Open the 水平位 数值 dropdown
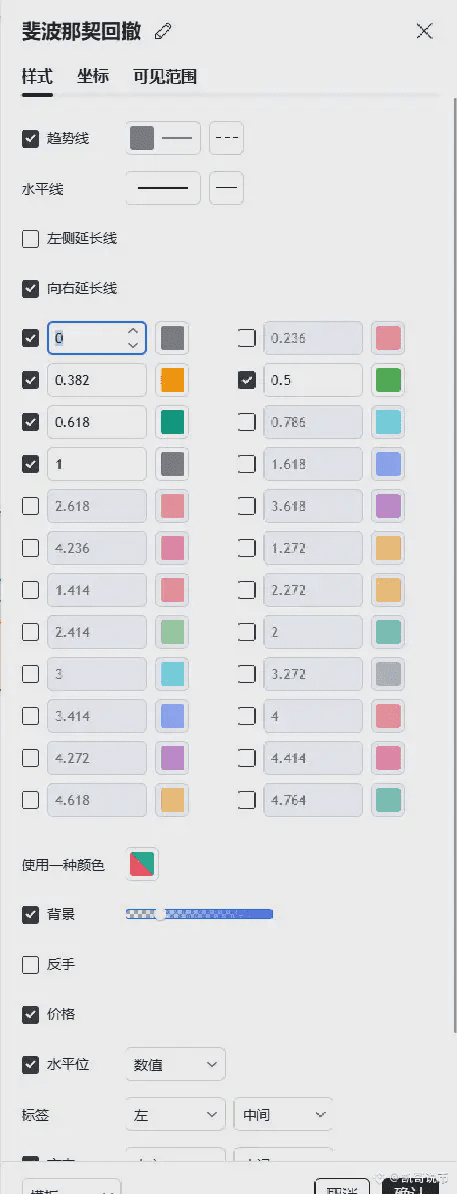This screenshot has height=1194, width=457. [x=176, y=1065]
